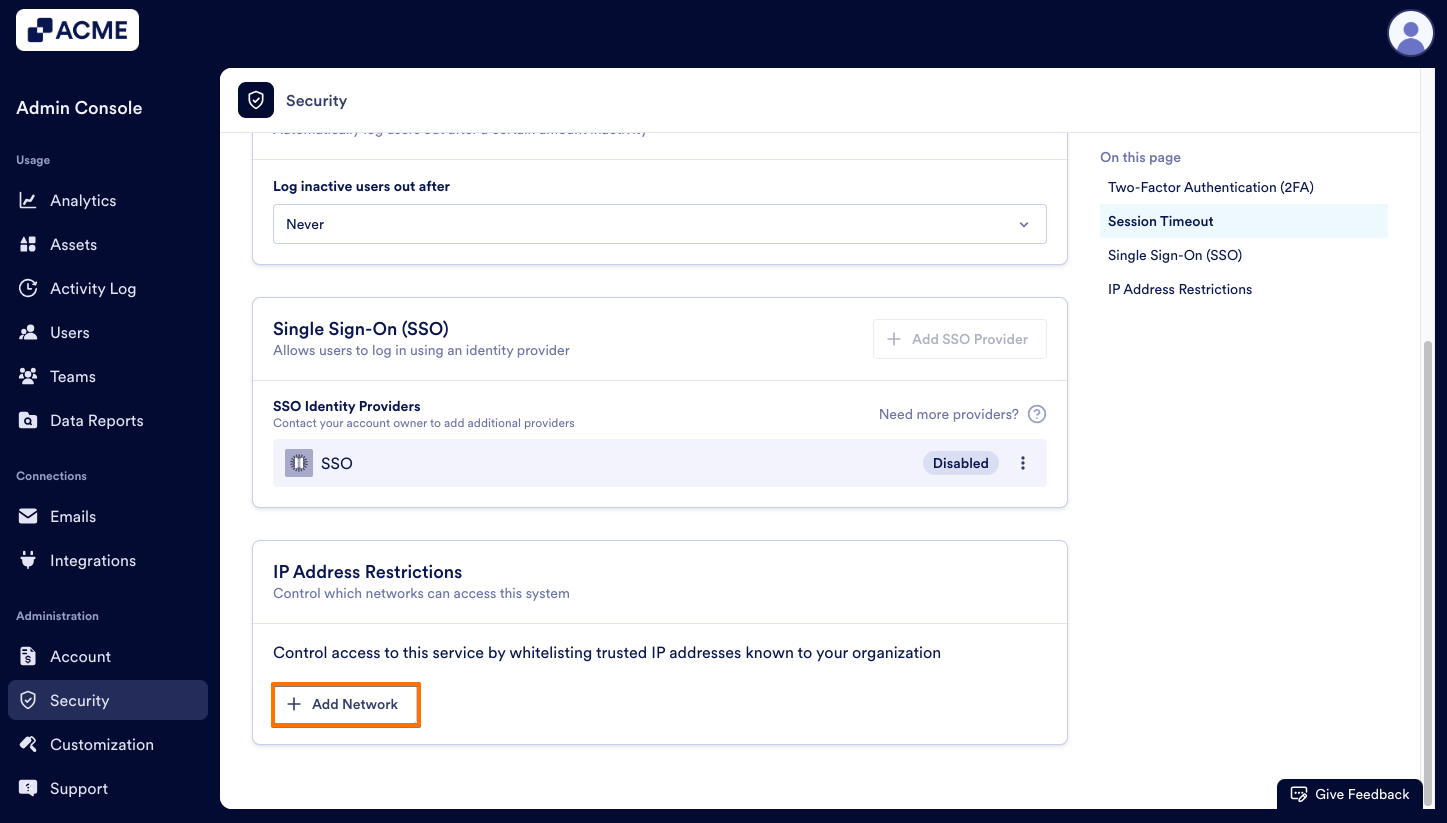The image size is (1447, 823).
Task: Open Account administration settings
Action: tap(80, 656)
